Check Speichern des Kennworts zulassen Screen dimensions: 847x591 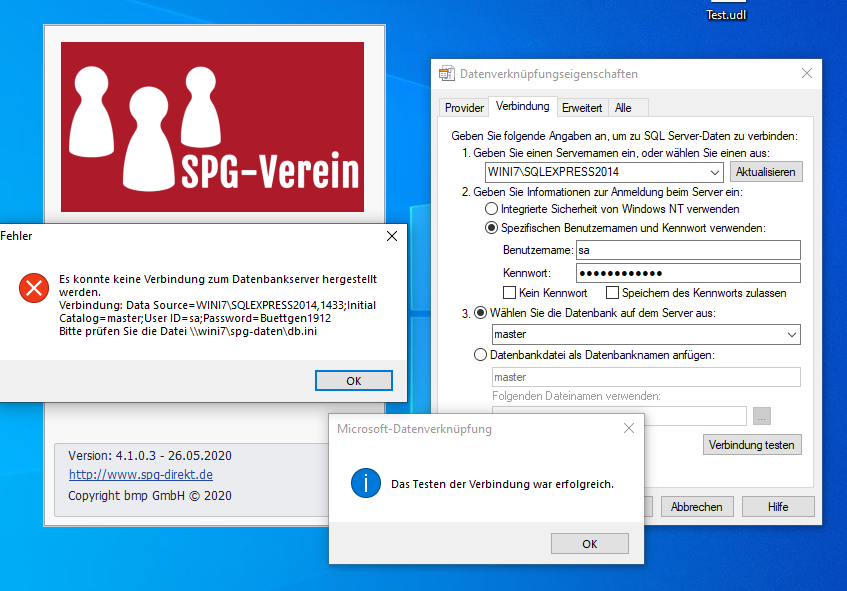coord(613,293)
